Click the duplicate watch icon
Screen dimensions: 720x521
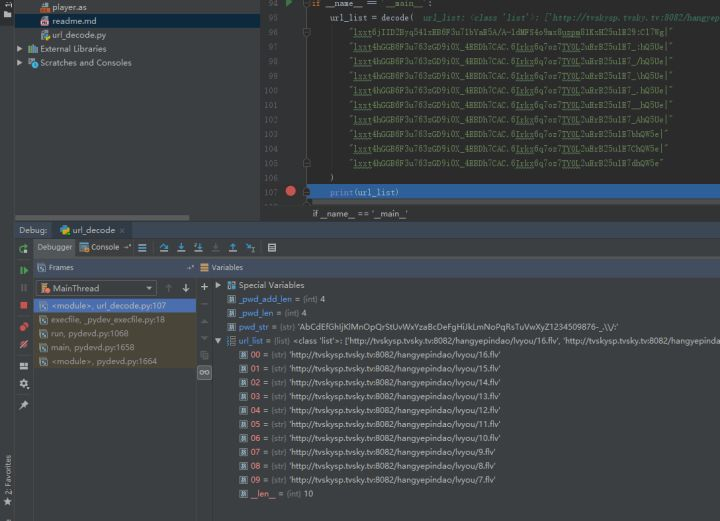click(x=204, y=355)
